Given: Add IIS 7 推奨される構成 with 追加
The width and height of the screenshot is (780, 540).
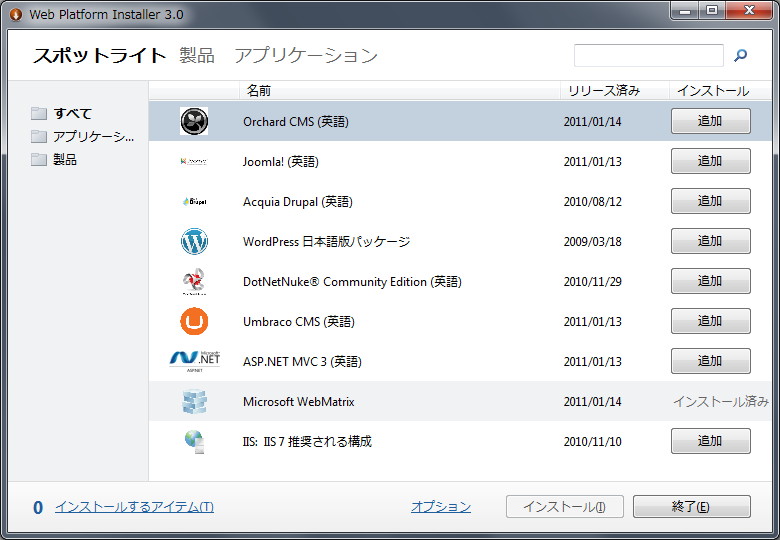Looking at the screenshot, I should click(710, 441).
